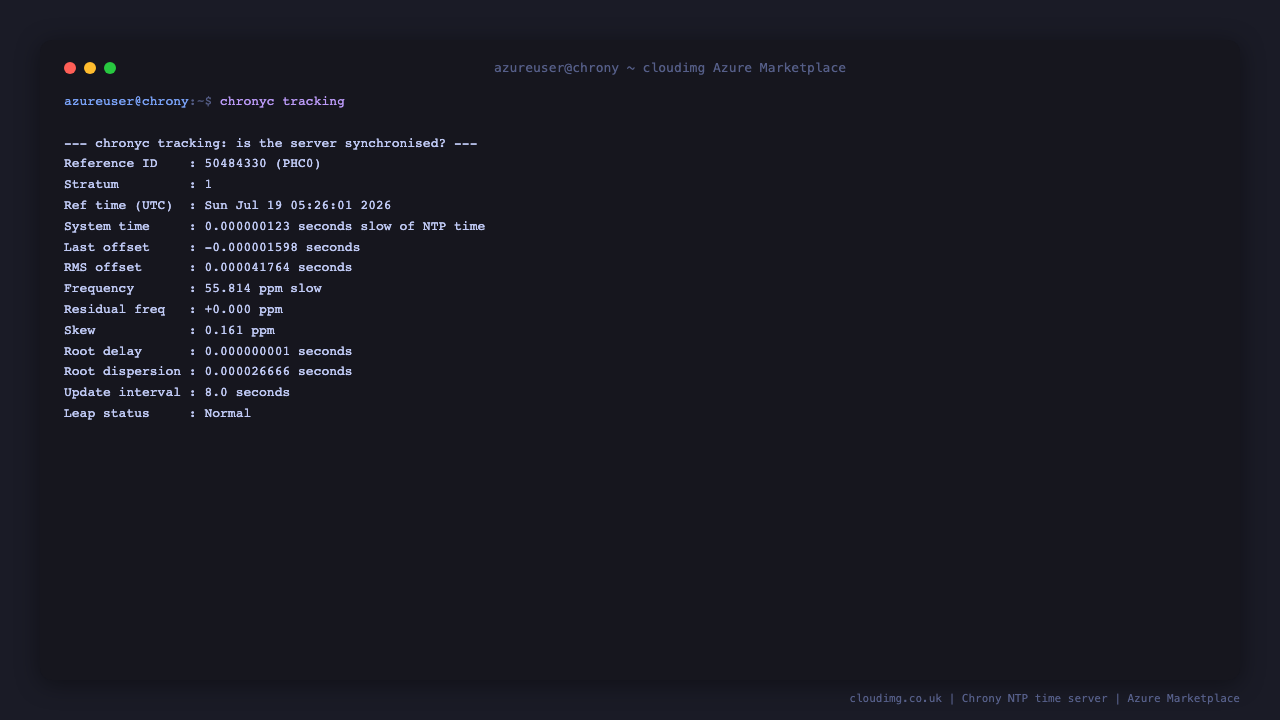Click the value '50484330 (PHC0)'

(263, 164)
